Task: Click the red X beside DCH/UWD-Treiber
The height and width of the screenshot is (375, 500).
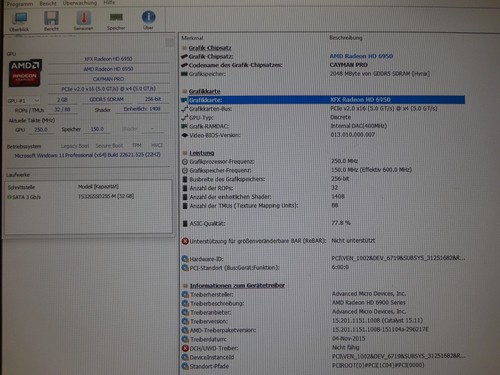Action: point(186,348)
